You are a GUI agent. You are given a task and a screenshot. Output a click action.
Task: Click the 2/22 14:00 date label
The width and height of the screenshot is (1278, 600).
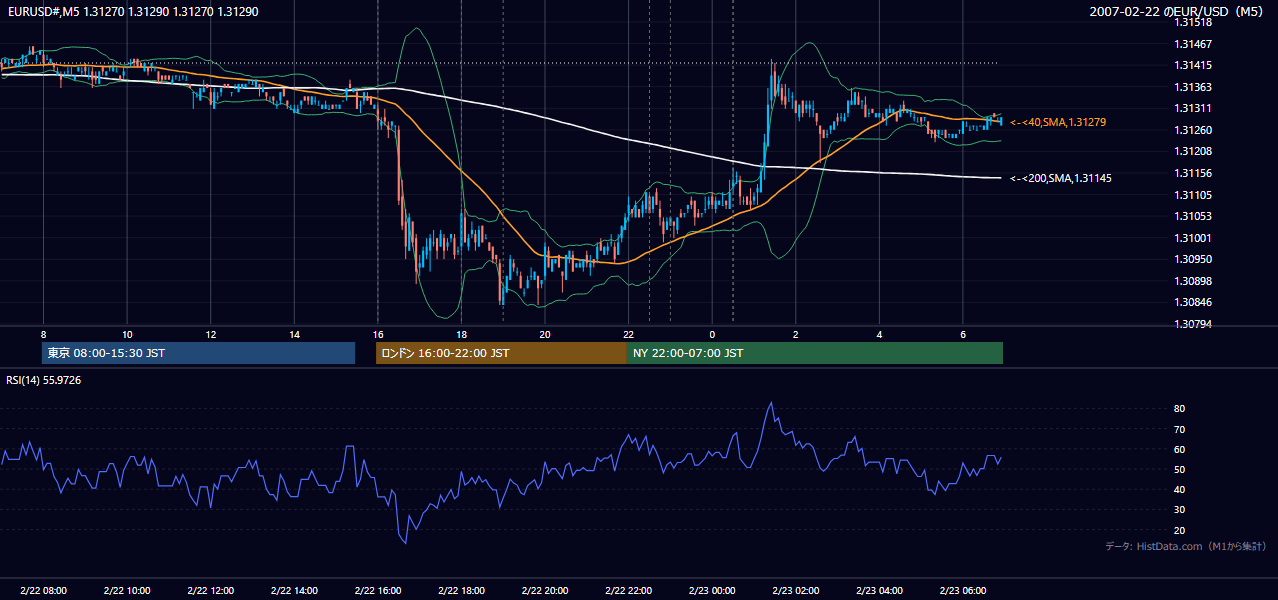(294, 590)
